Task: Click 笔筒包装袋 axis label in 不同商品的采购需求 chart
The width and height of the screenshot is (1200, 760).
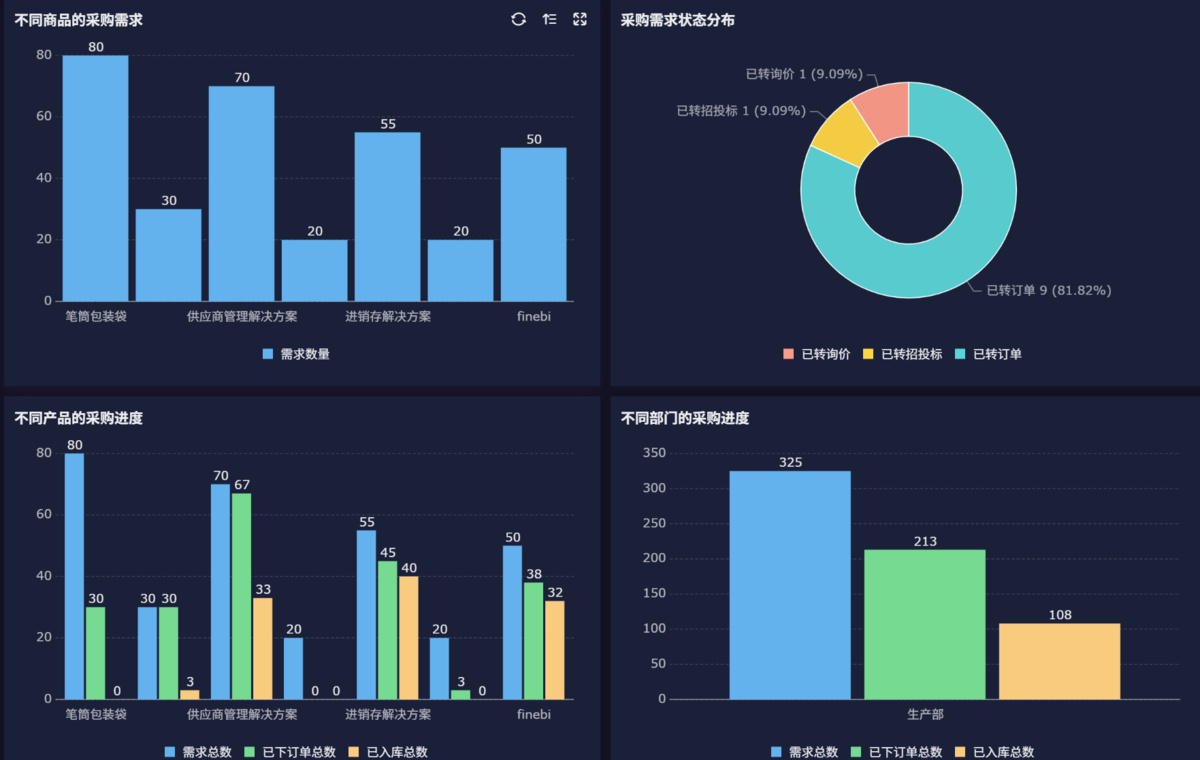Action: pos(96,316)
